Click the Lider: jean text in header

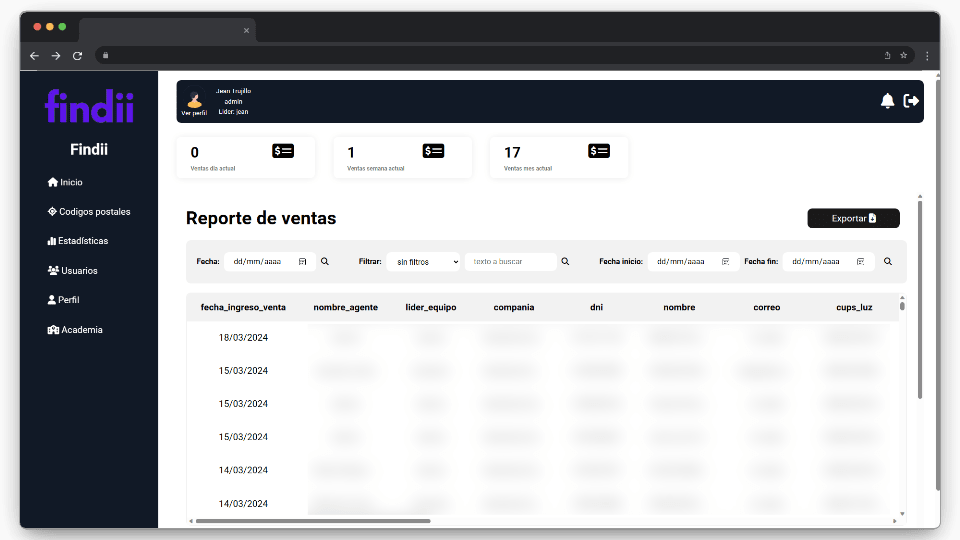pos(233,112)
